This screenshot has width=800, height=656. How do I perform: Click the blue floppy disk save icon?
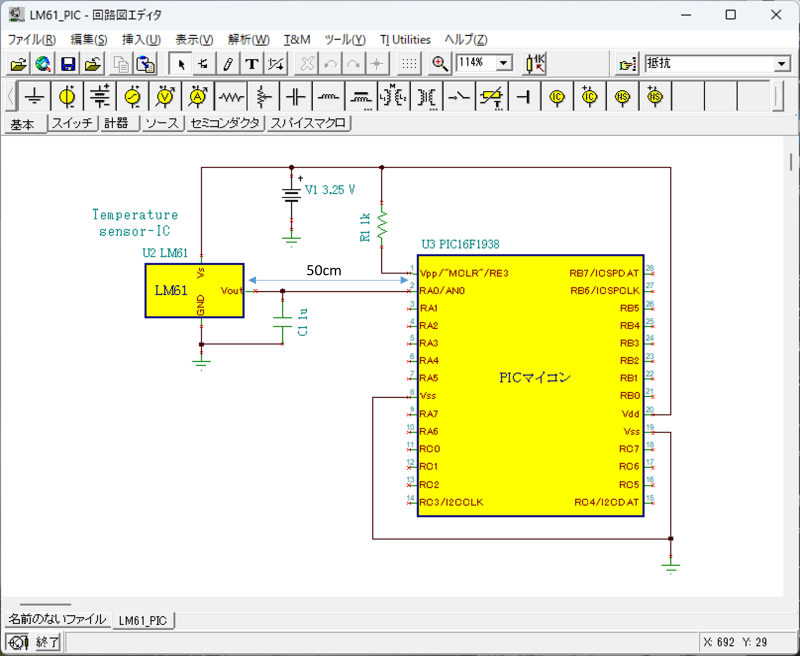pos(68,64)
